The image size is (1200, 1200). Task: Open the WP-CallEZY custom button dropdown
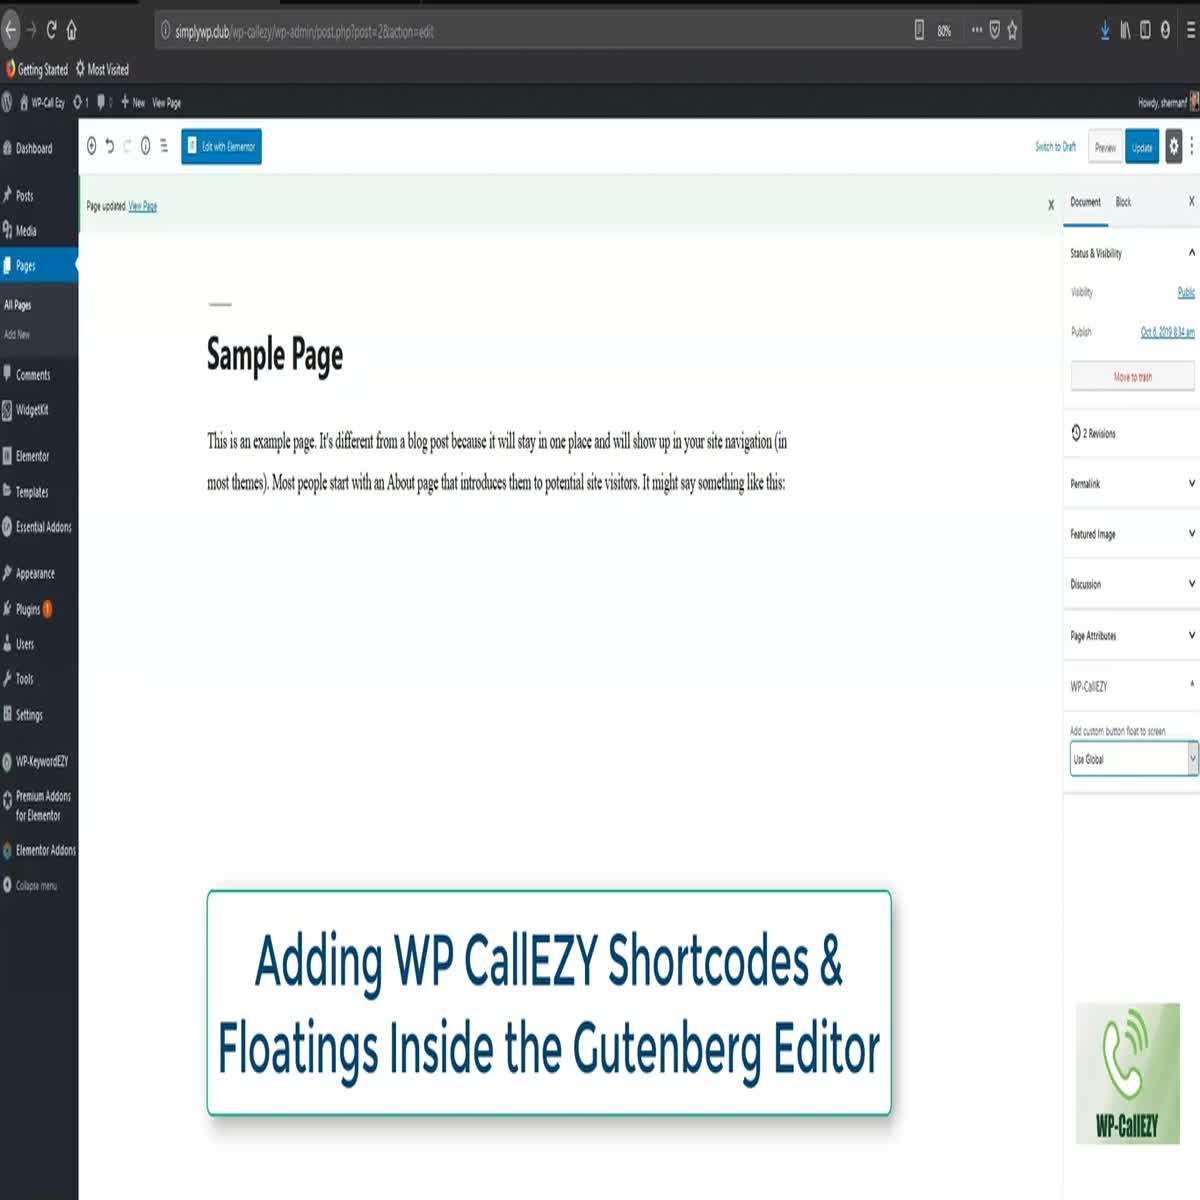point(1133,759)
